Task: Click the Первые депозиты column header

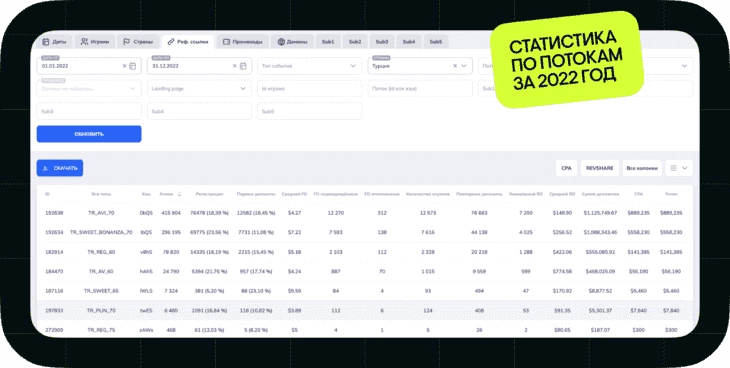Action: coord(256,194)
